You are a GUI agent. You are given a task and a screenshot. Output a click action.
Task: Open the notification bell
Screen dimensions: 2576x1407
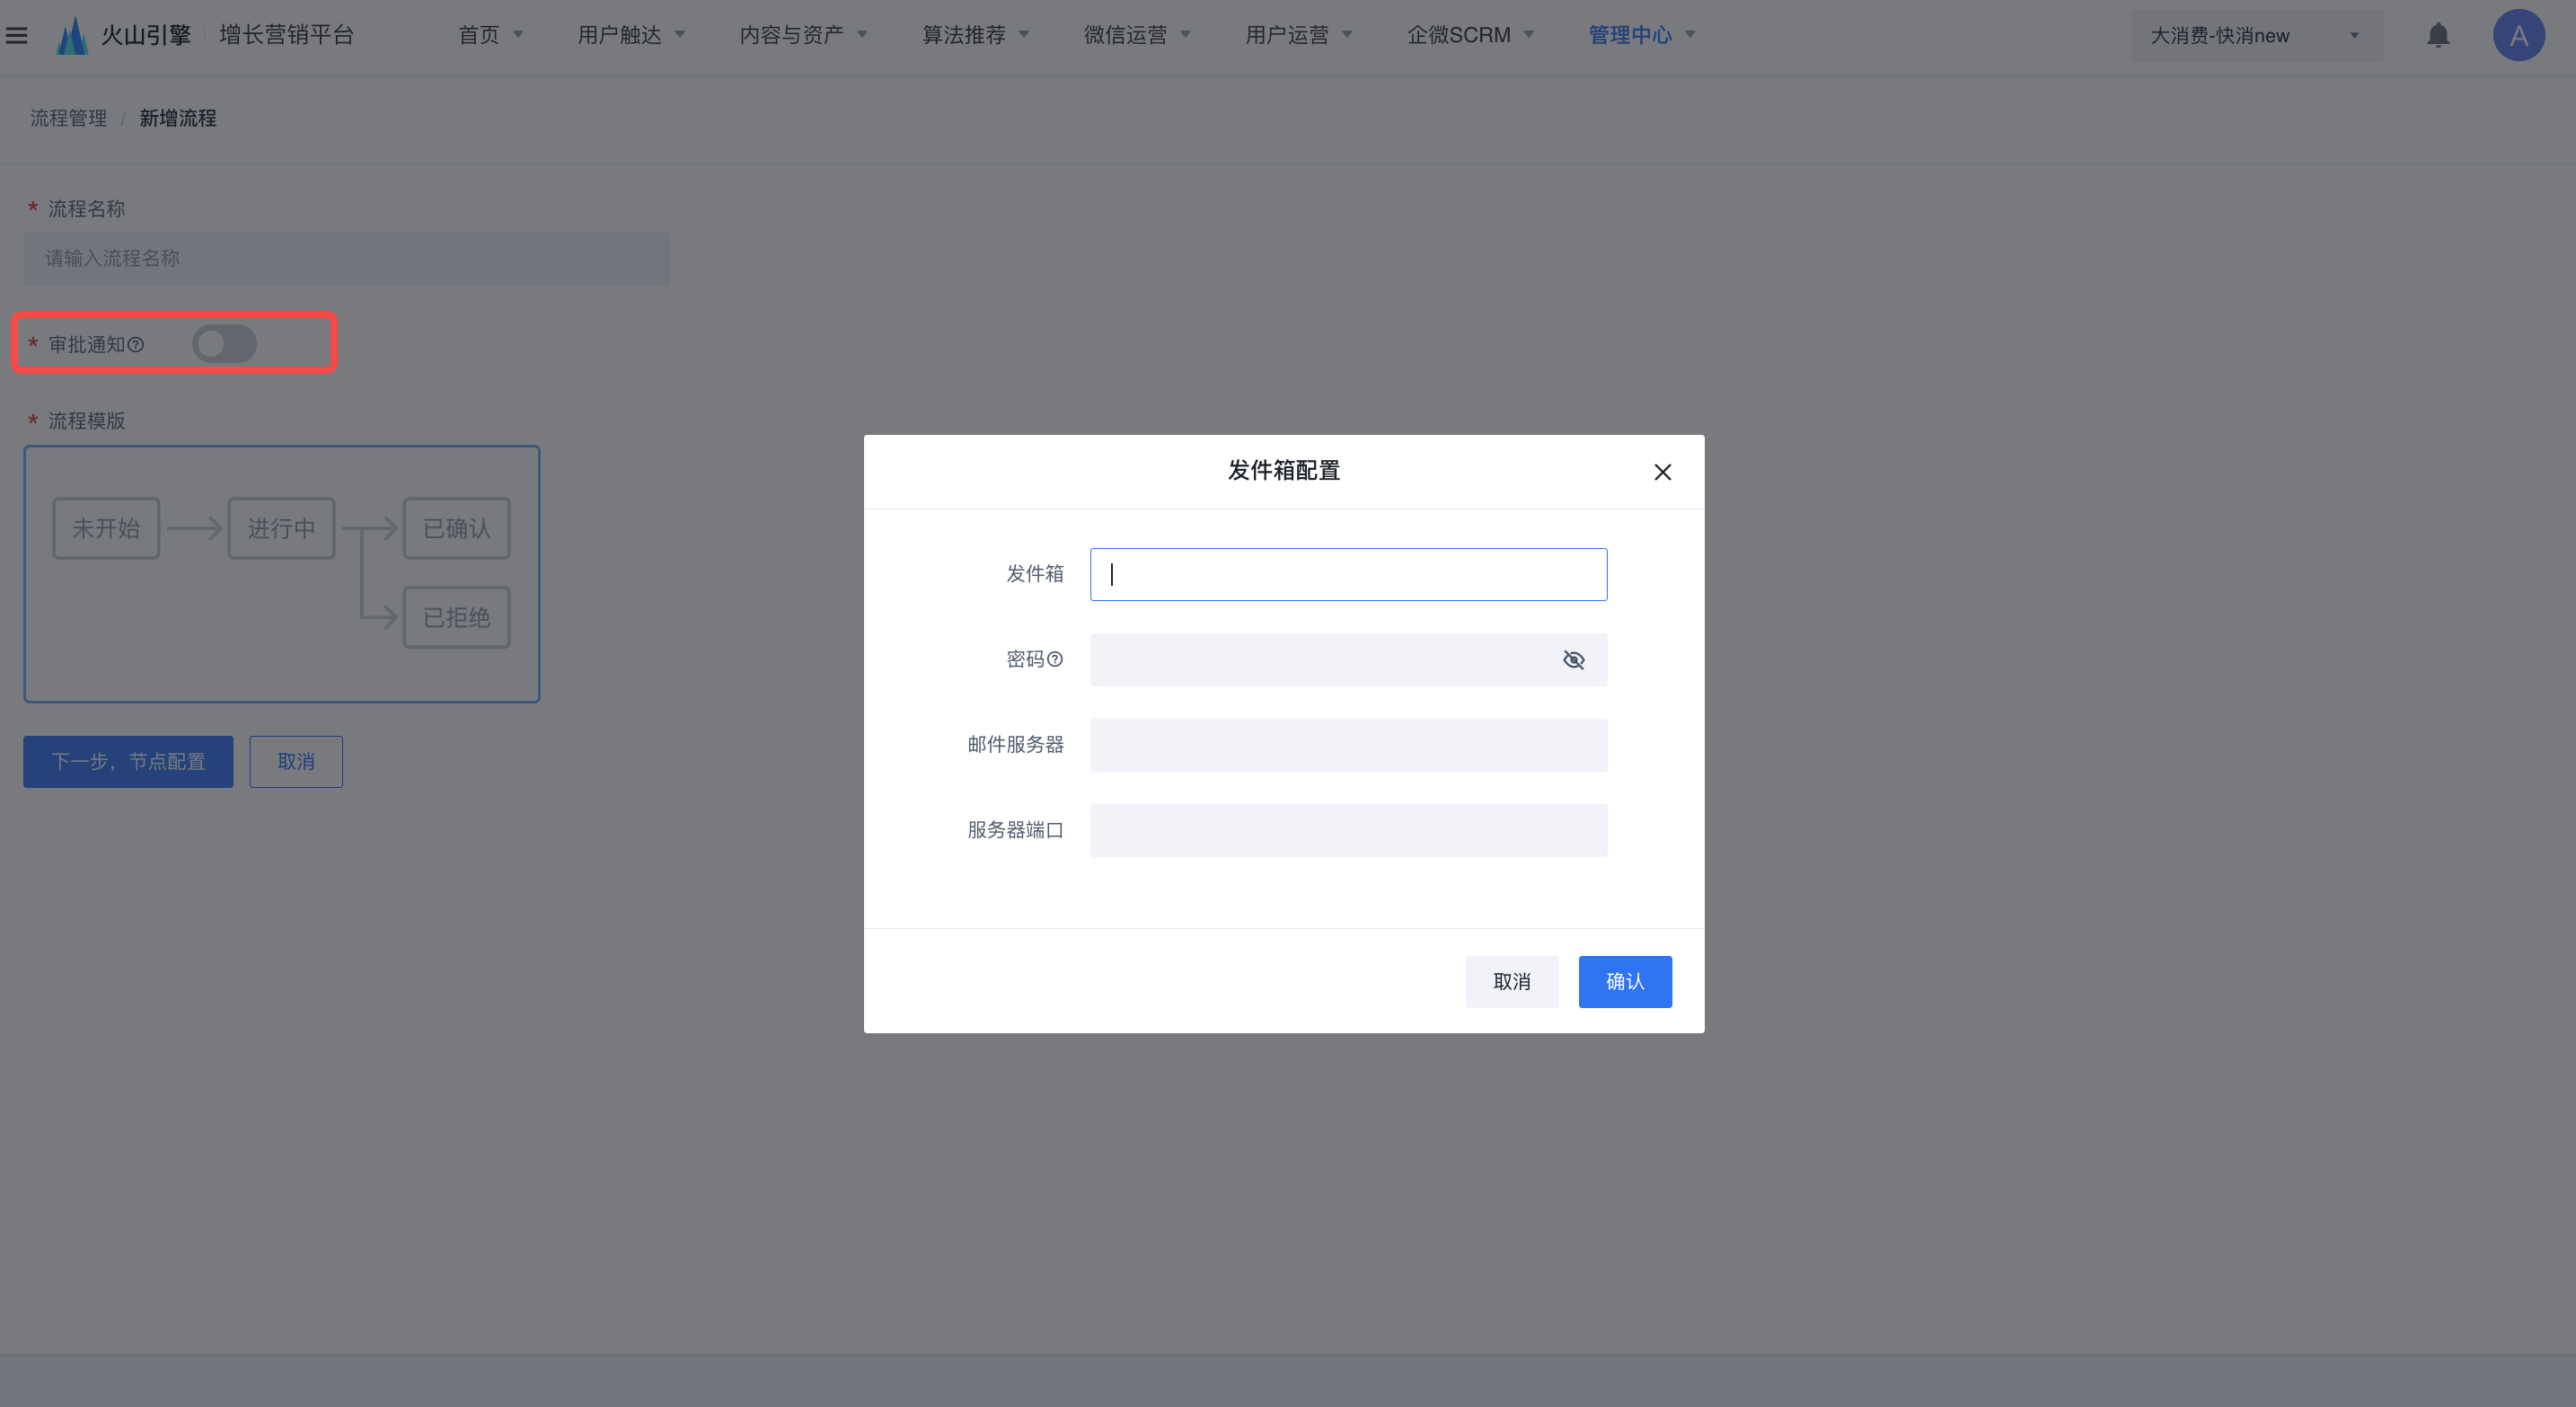click(2438, 35)
